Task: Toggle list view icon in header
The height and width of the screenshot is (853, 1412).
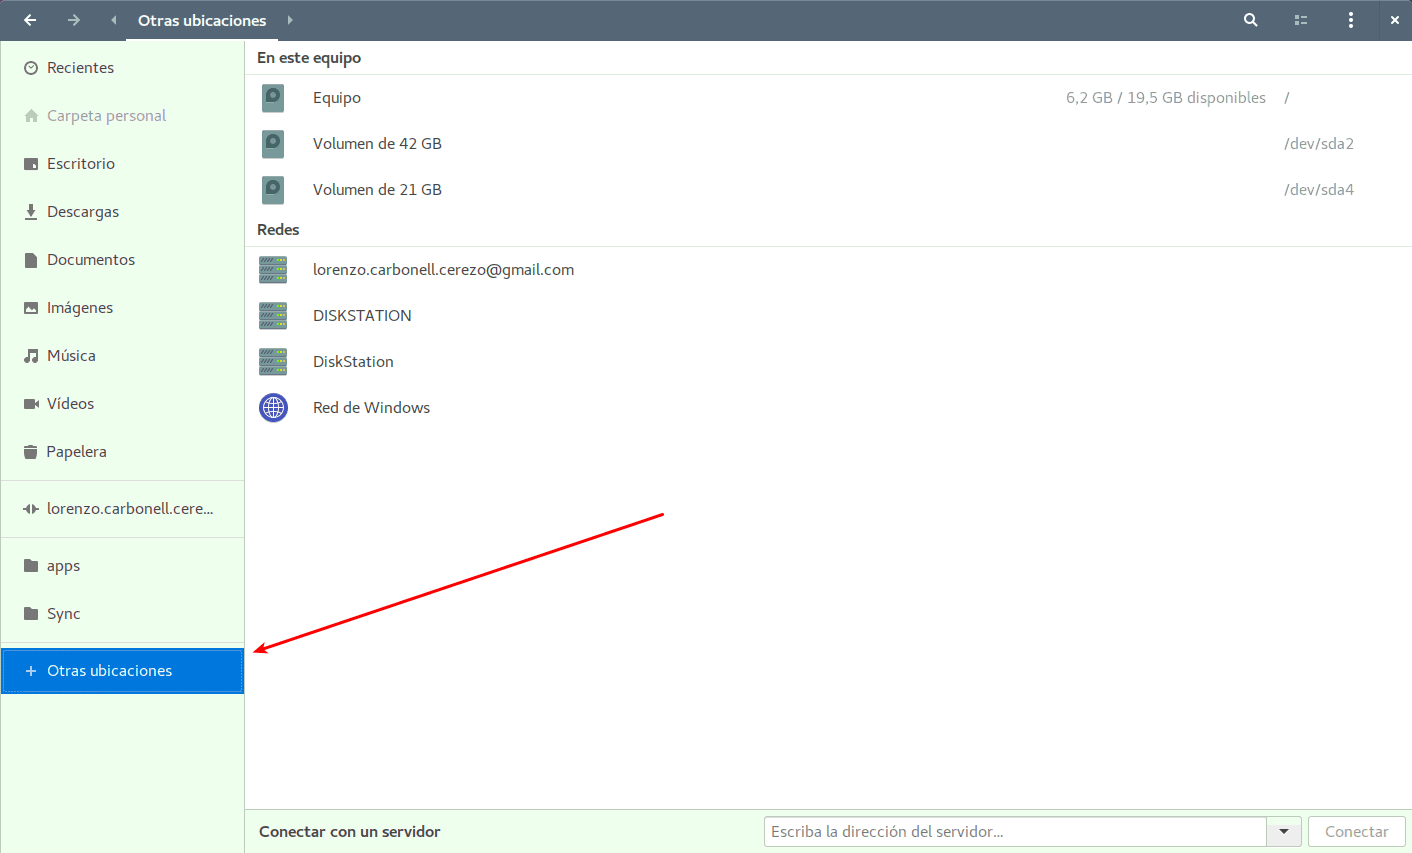Action: click(x=1301, y=20)
